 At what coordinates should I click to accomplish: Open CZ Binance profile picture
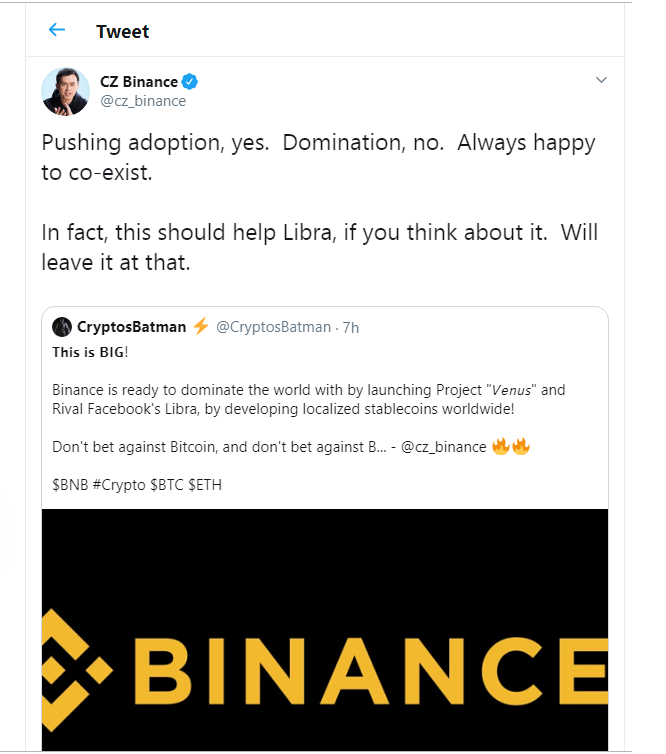tap(65, 91)
